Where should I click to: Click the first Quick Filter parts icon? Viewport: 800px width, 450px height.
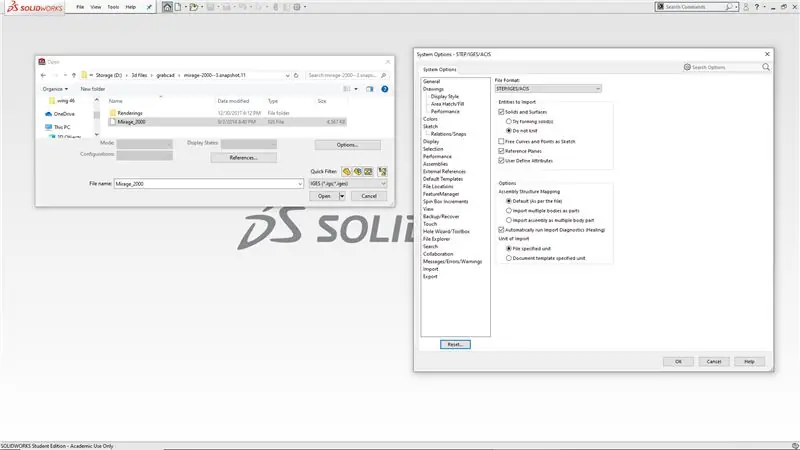click(346, 171)
